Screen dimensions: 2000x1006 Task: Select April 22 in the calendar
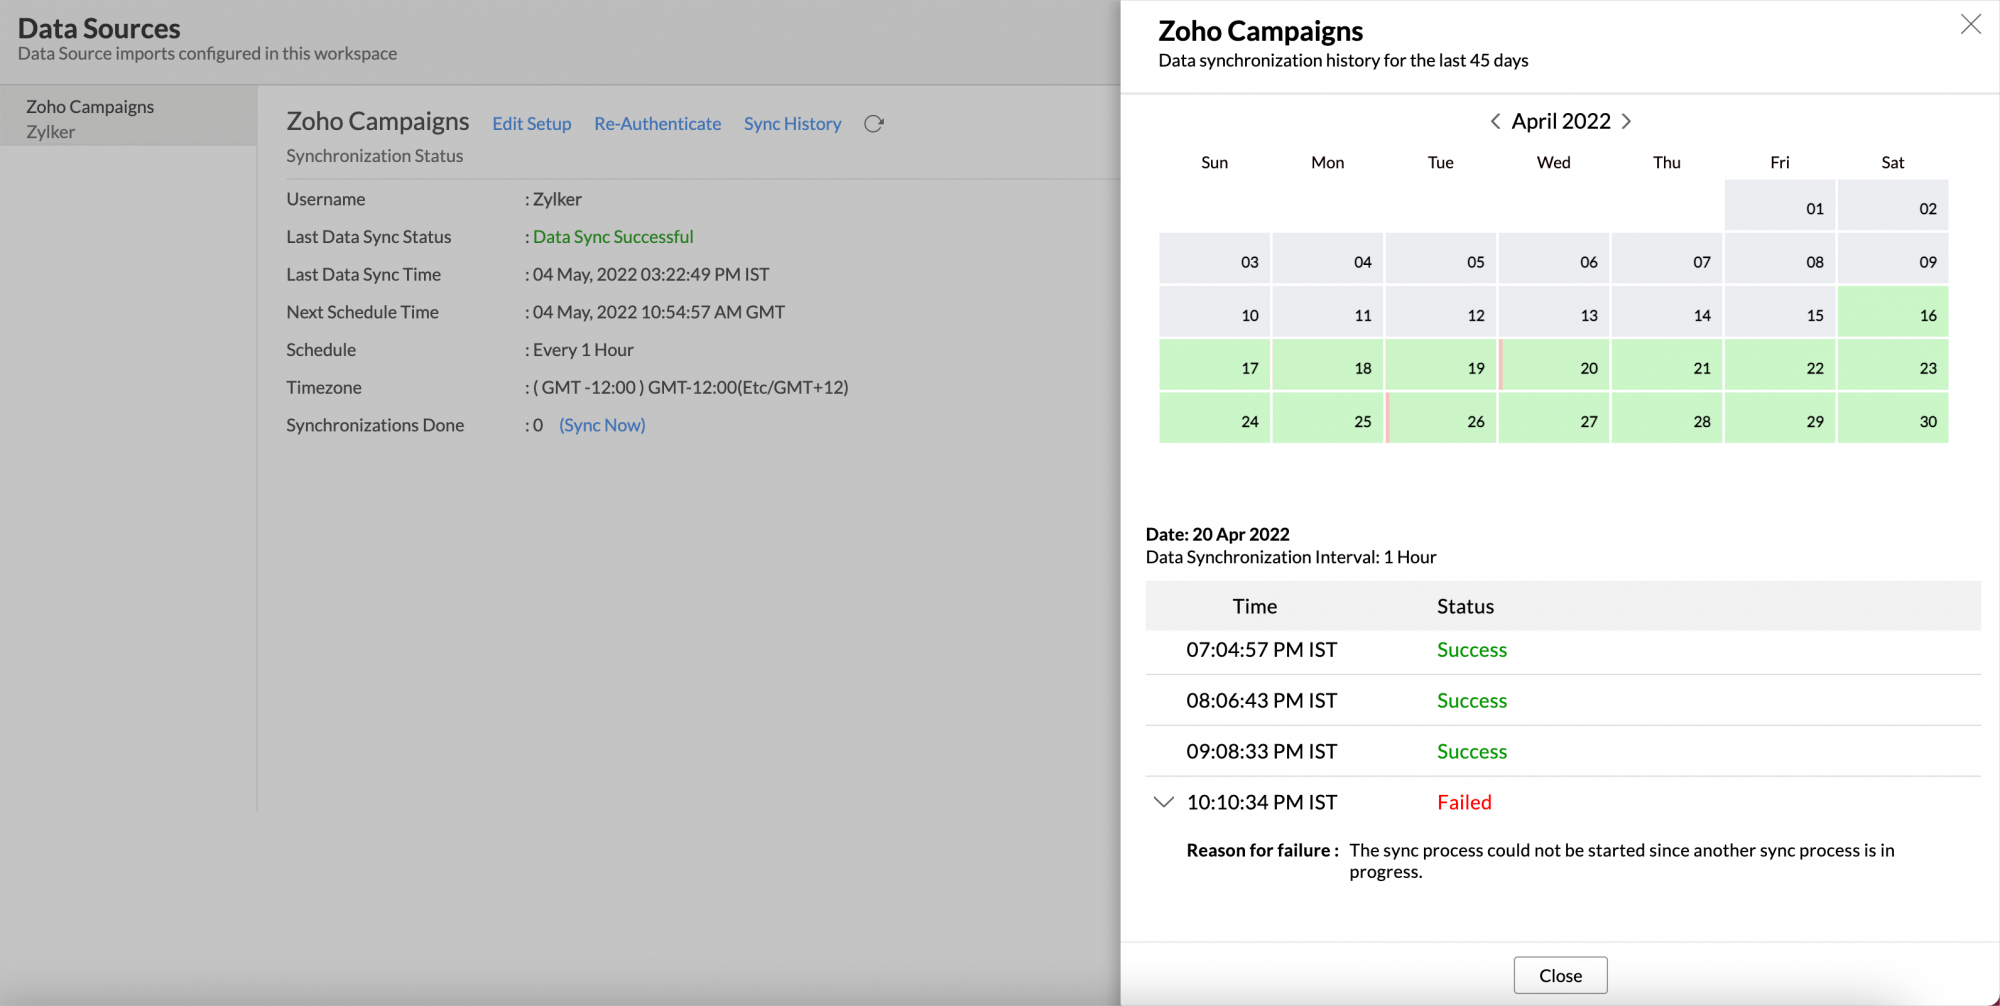(x=1780, y=366)
